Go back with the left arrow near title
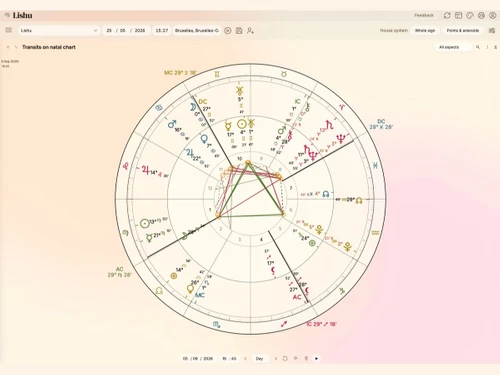500x375 pixels. click(x=8, y=47)
